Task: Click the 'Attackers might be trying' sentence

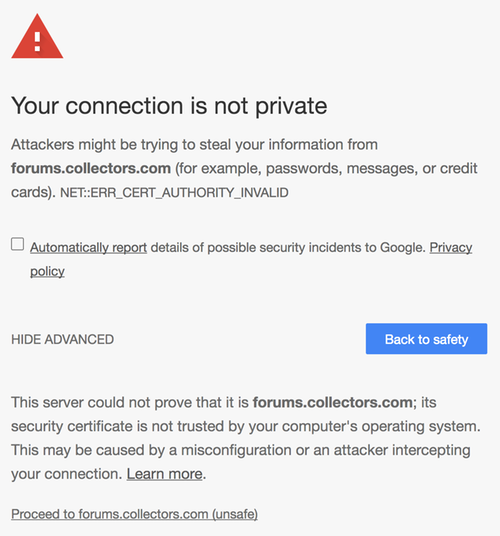Action: pyautogui.click(x=194, y=145)
